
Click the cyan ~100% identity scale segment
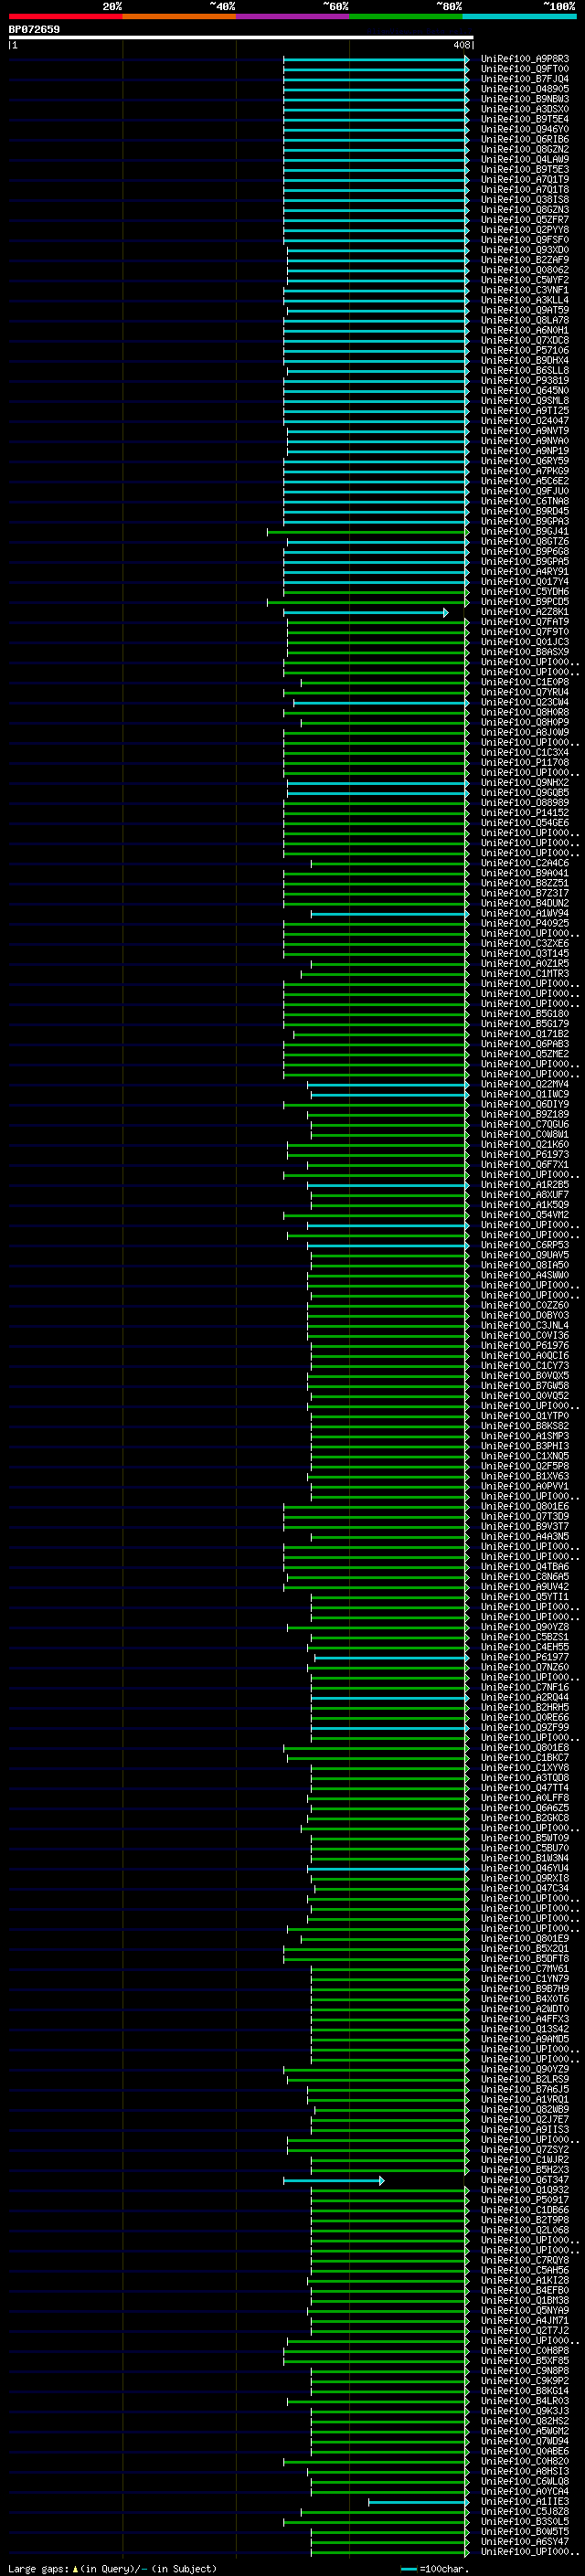[520, 16]
